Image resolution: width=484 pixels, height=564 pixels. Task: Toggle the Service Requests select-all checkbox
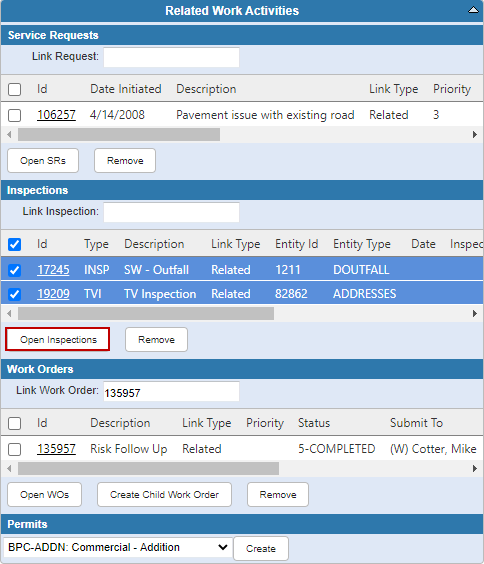pyautogui.click(x=14, y=89)
